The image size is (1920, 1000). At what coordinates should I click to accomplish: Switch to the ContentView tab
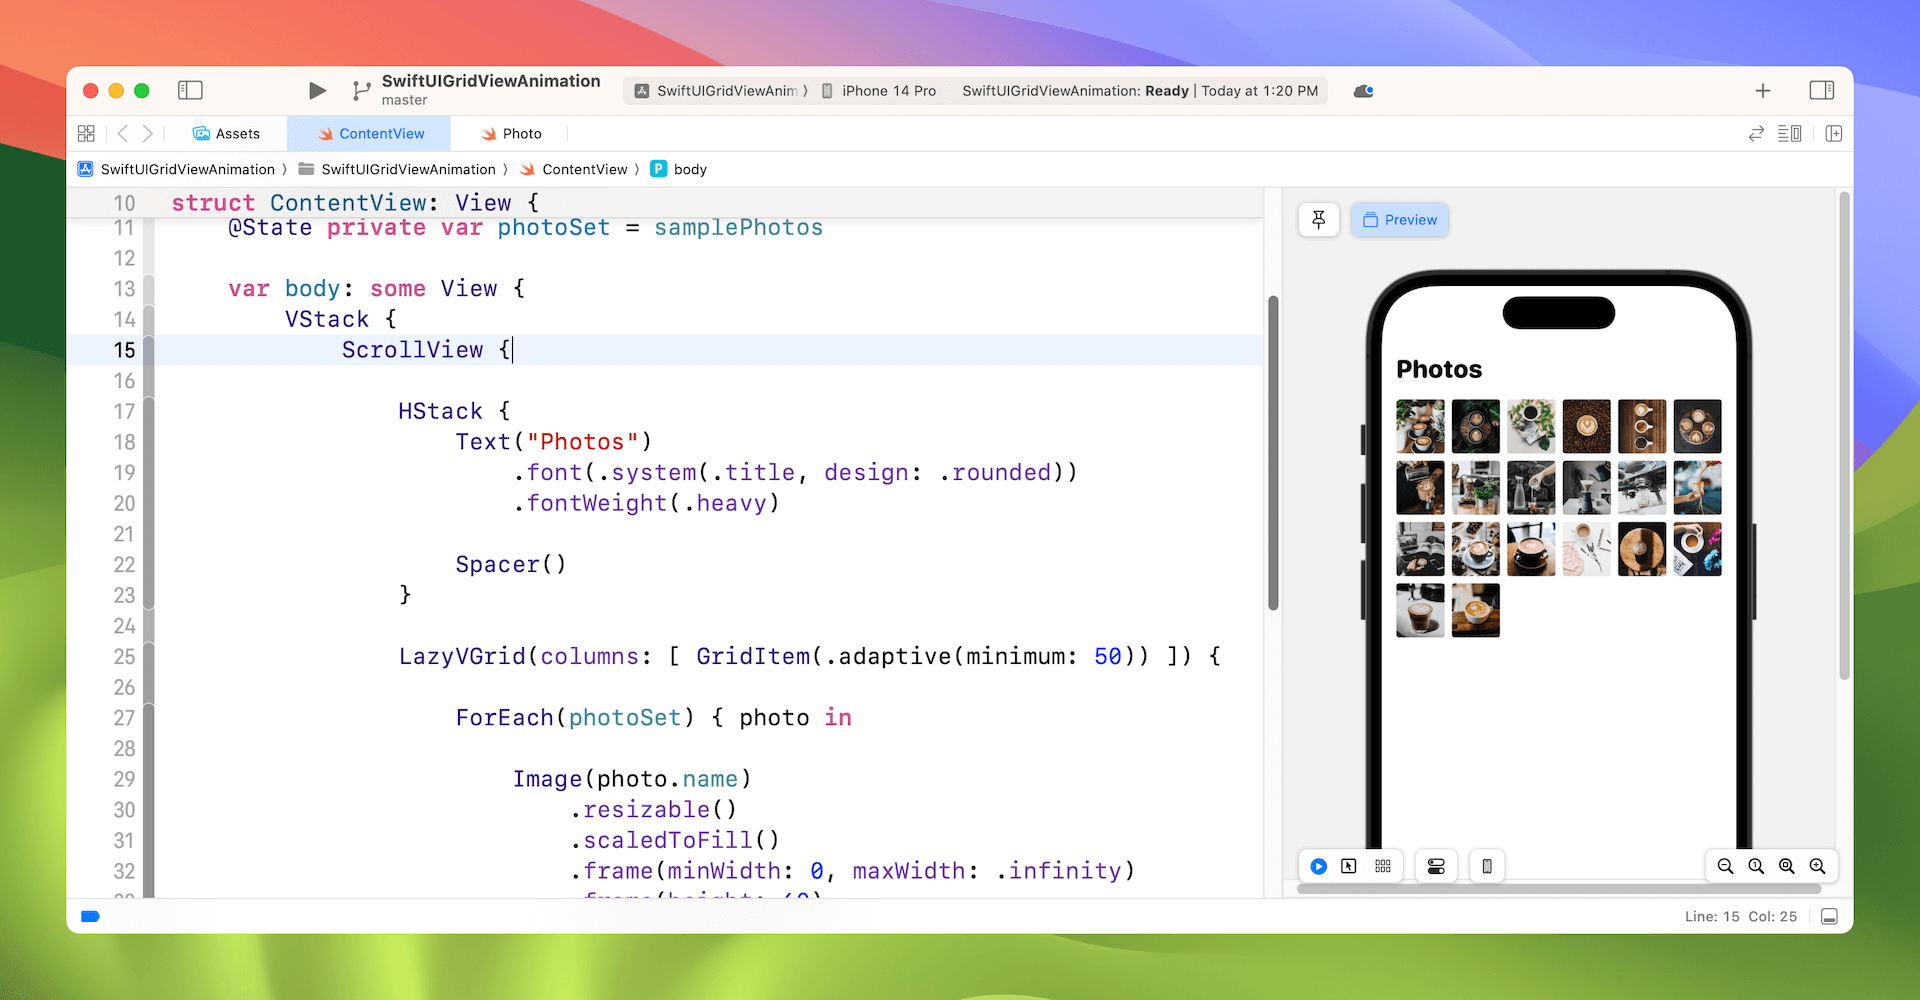tap(369, 134)
